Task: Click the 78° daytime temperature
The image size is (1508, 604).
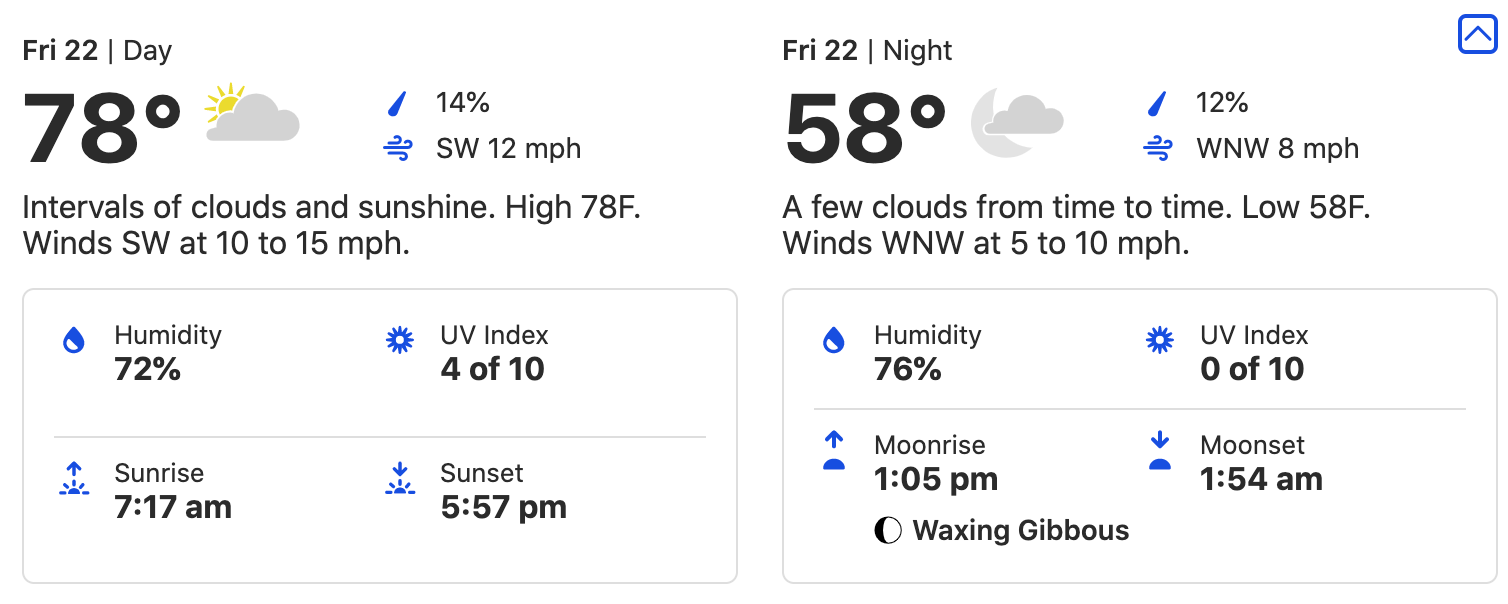Action: click(102, 129)
